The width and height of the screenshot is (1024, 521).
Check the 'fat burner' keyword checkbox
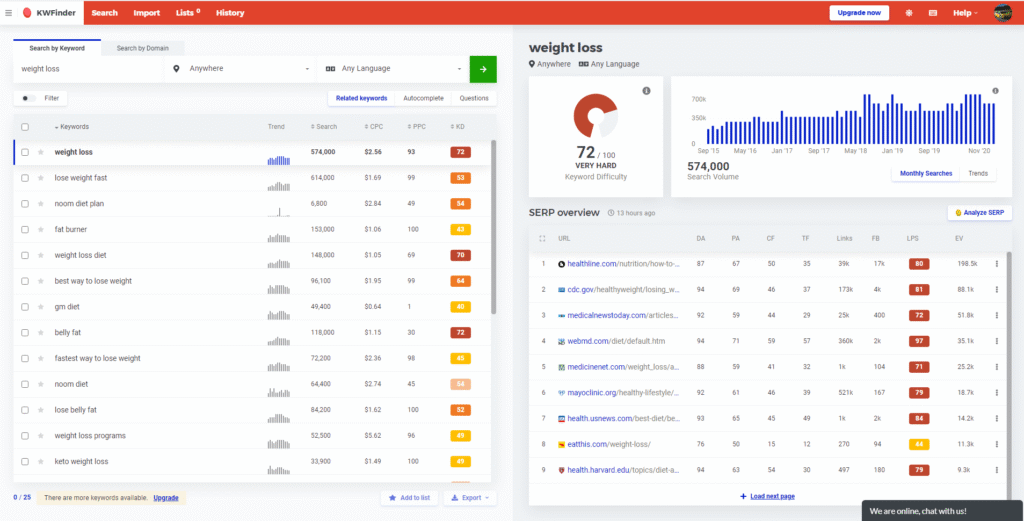(25, 230)
